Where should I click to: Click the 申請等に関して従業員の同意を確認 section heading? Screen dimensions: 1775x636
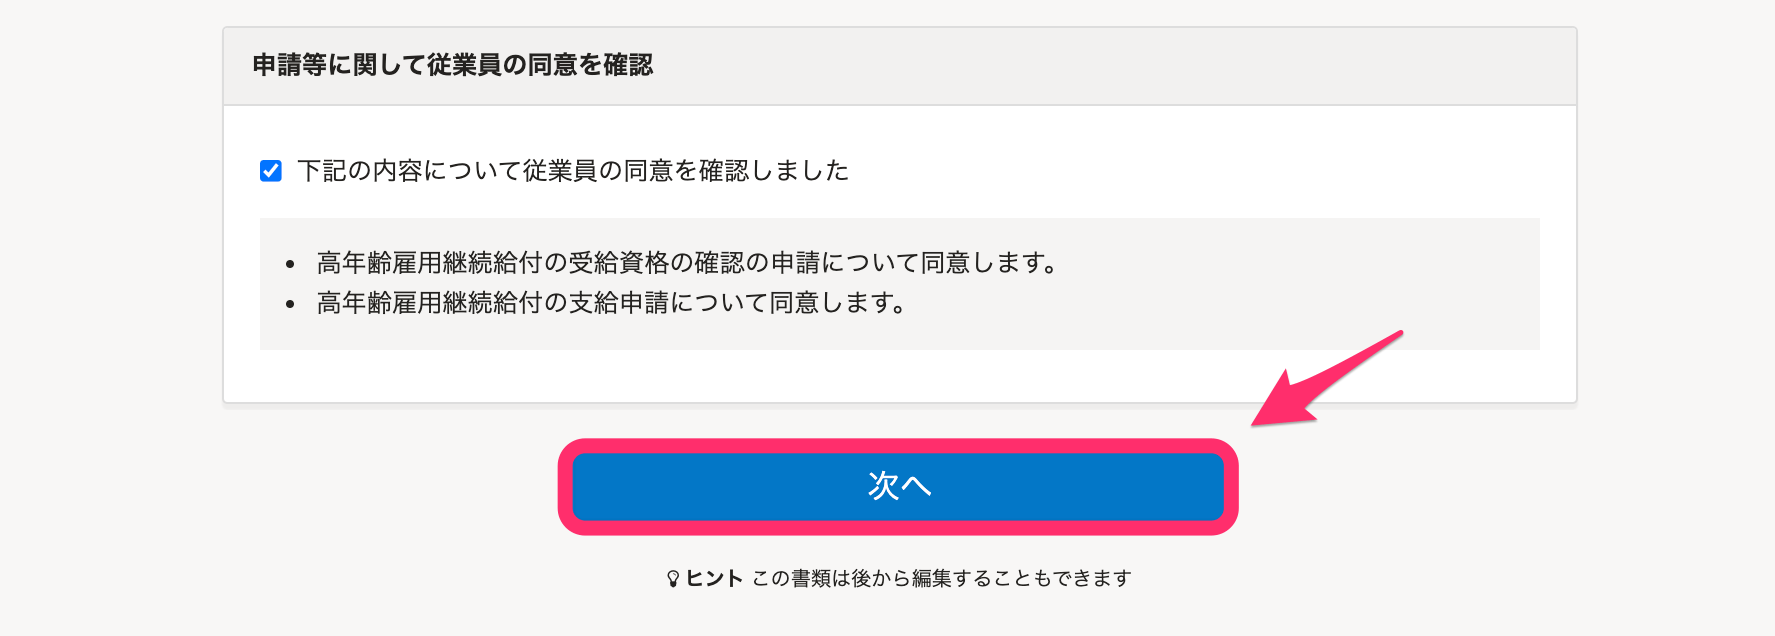(x=453, y=65)
